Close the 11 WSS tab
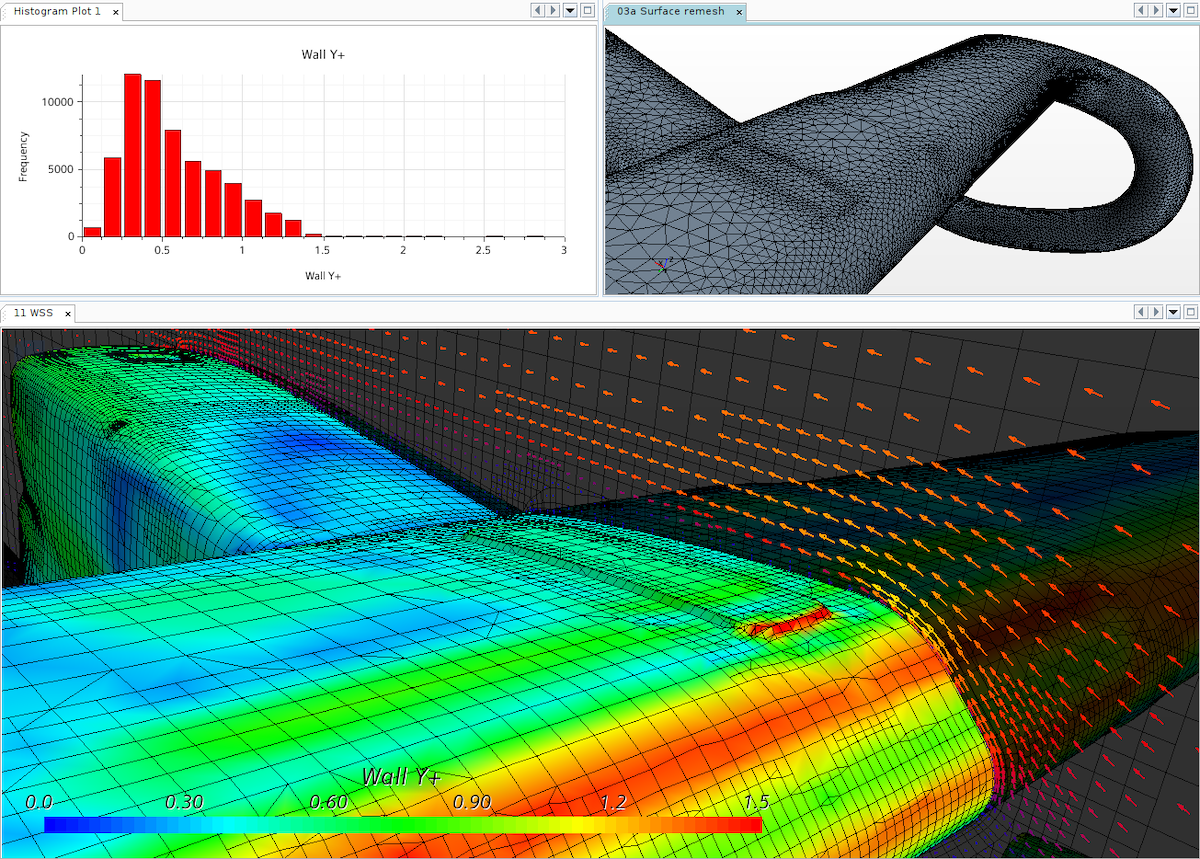The image size is (1200, 859). (68, 313)
